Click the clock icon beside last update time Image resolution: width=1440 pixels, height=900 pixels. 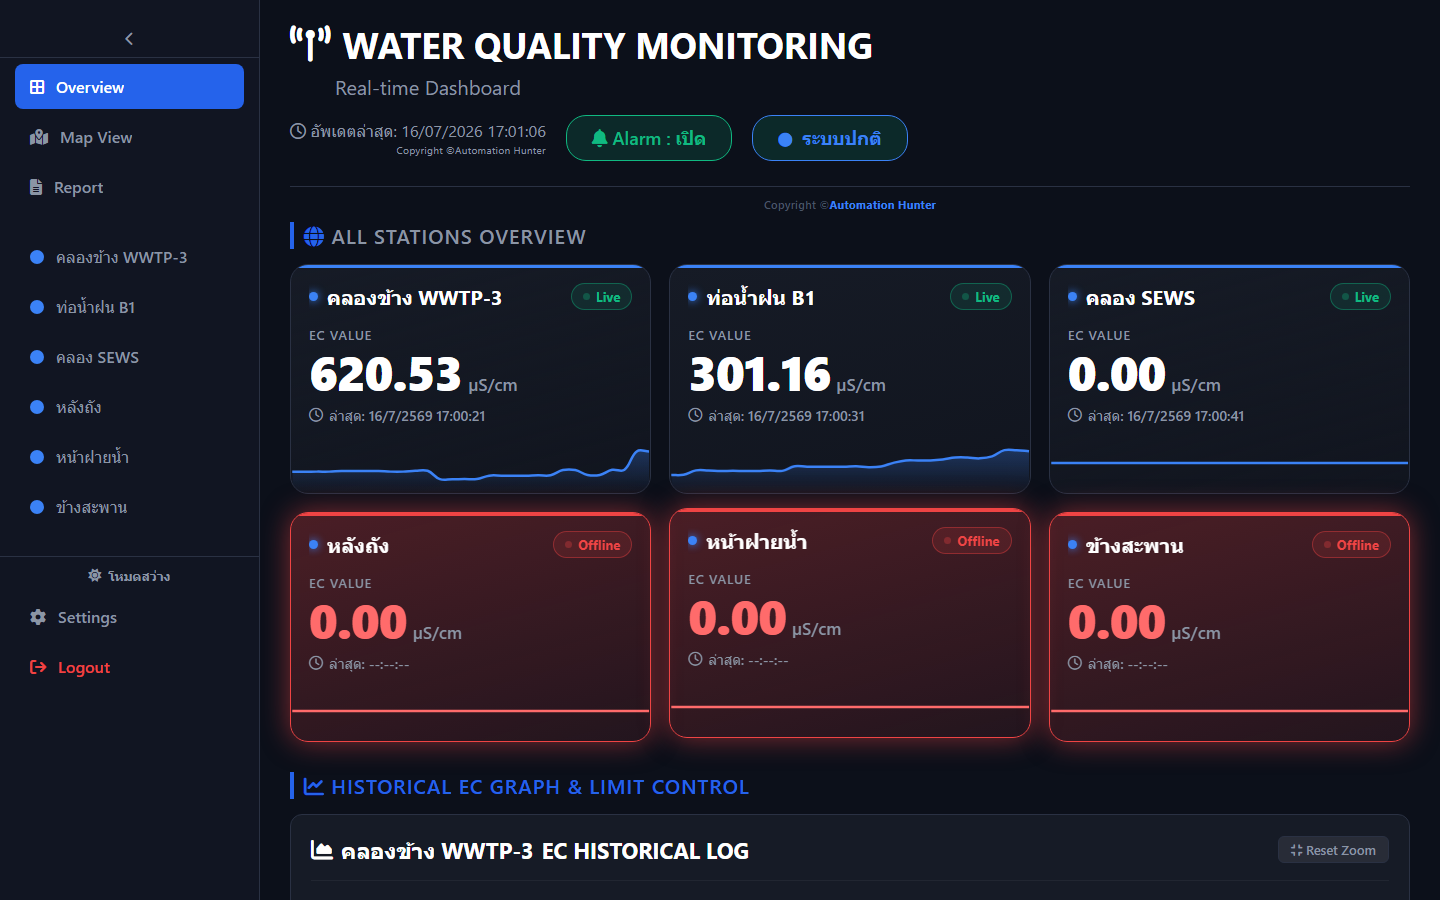tap(298, 131)
